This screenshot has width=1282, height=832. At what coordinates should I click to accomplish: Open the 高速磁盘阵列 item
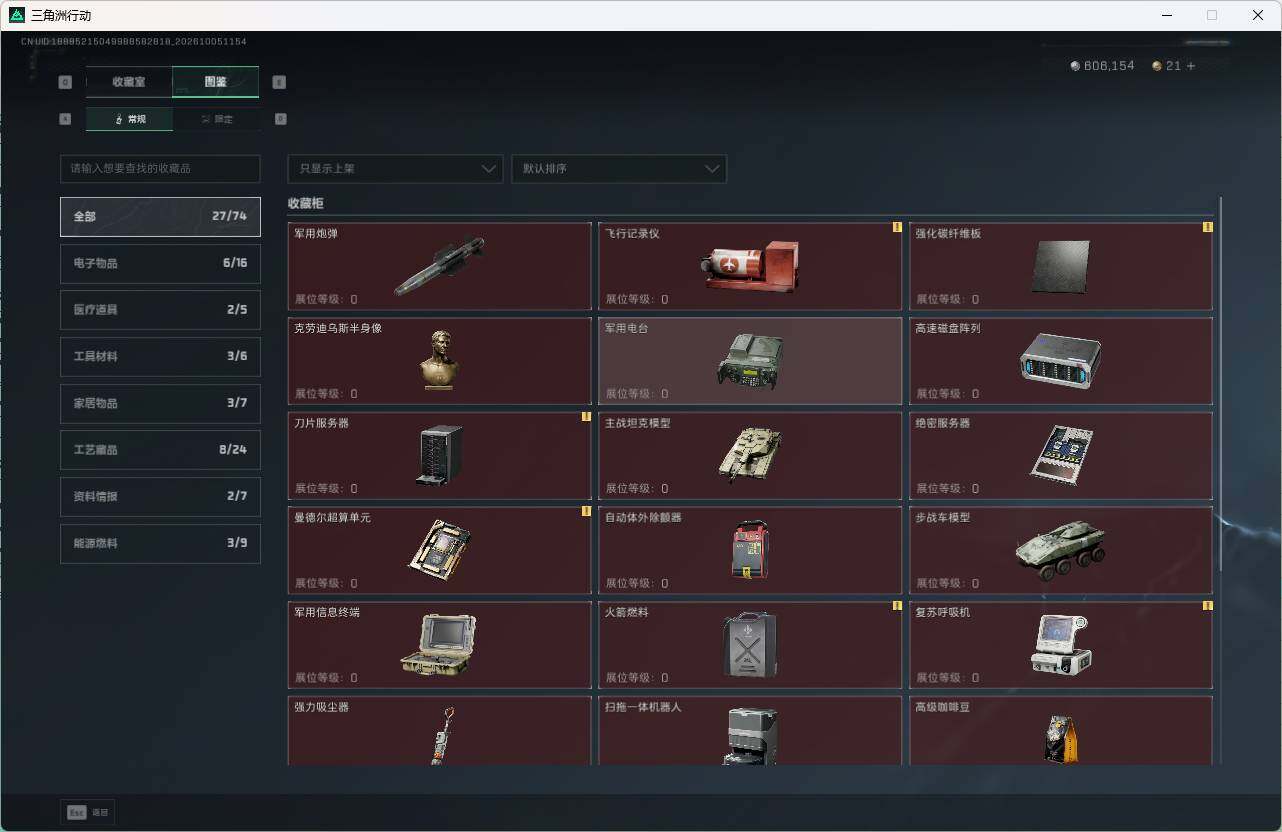[x=1061, y=361]
